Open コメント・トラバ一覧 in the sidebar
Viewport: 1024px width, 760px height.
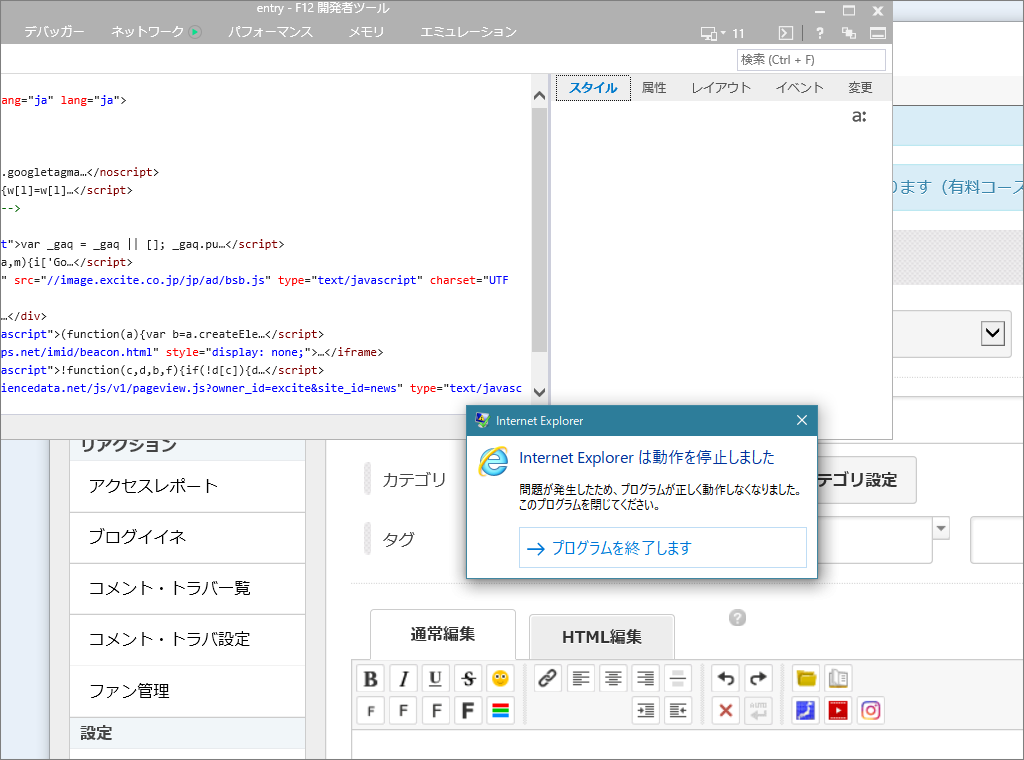(187, 588)
